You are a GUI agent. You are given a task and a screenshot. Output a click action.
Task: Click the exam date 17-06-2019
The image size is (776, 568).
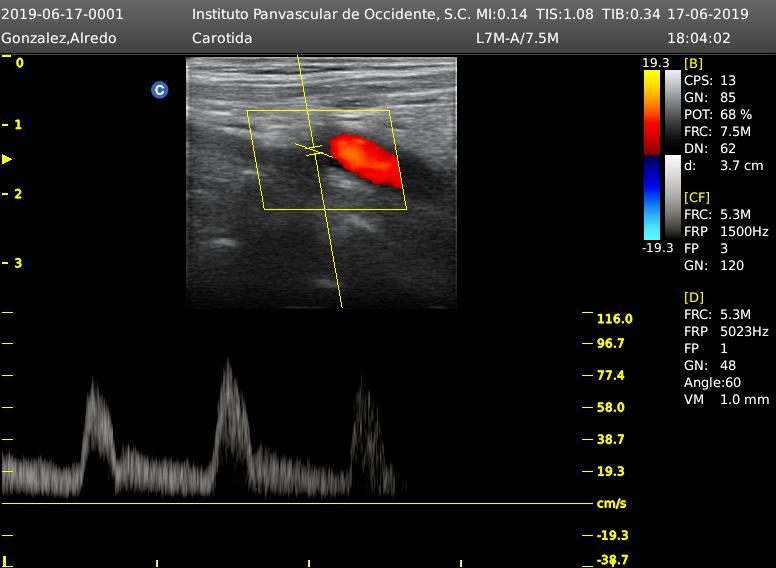coord(708,14)
